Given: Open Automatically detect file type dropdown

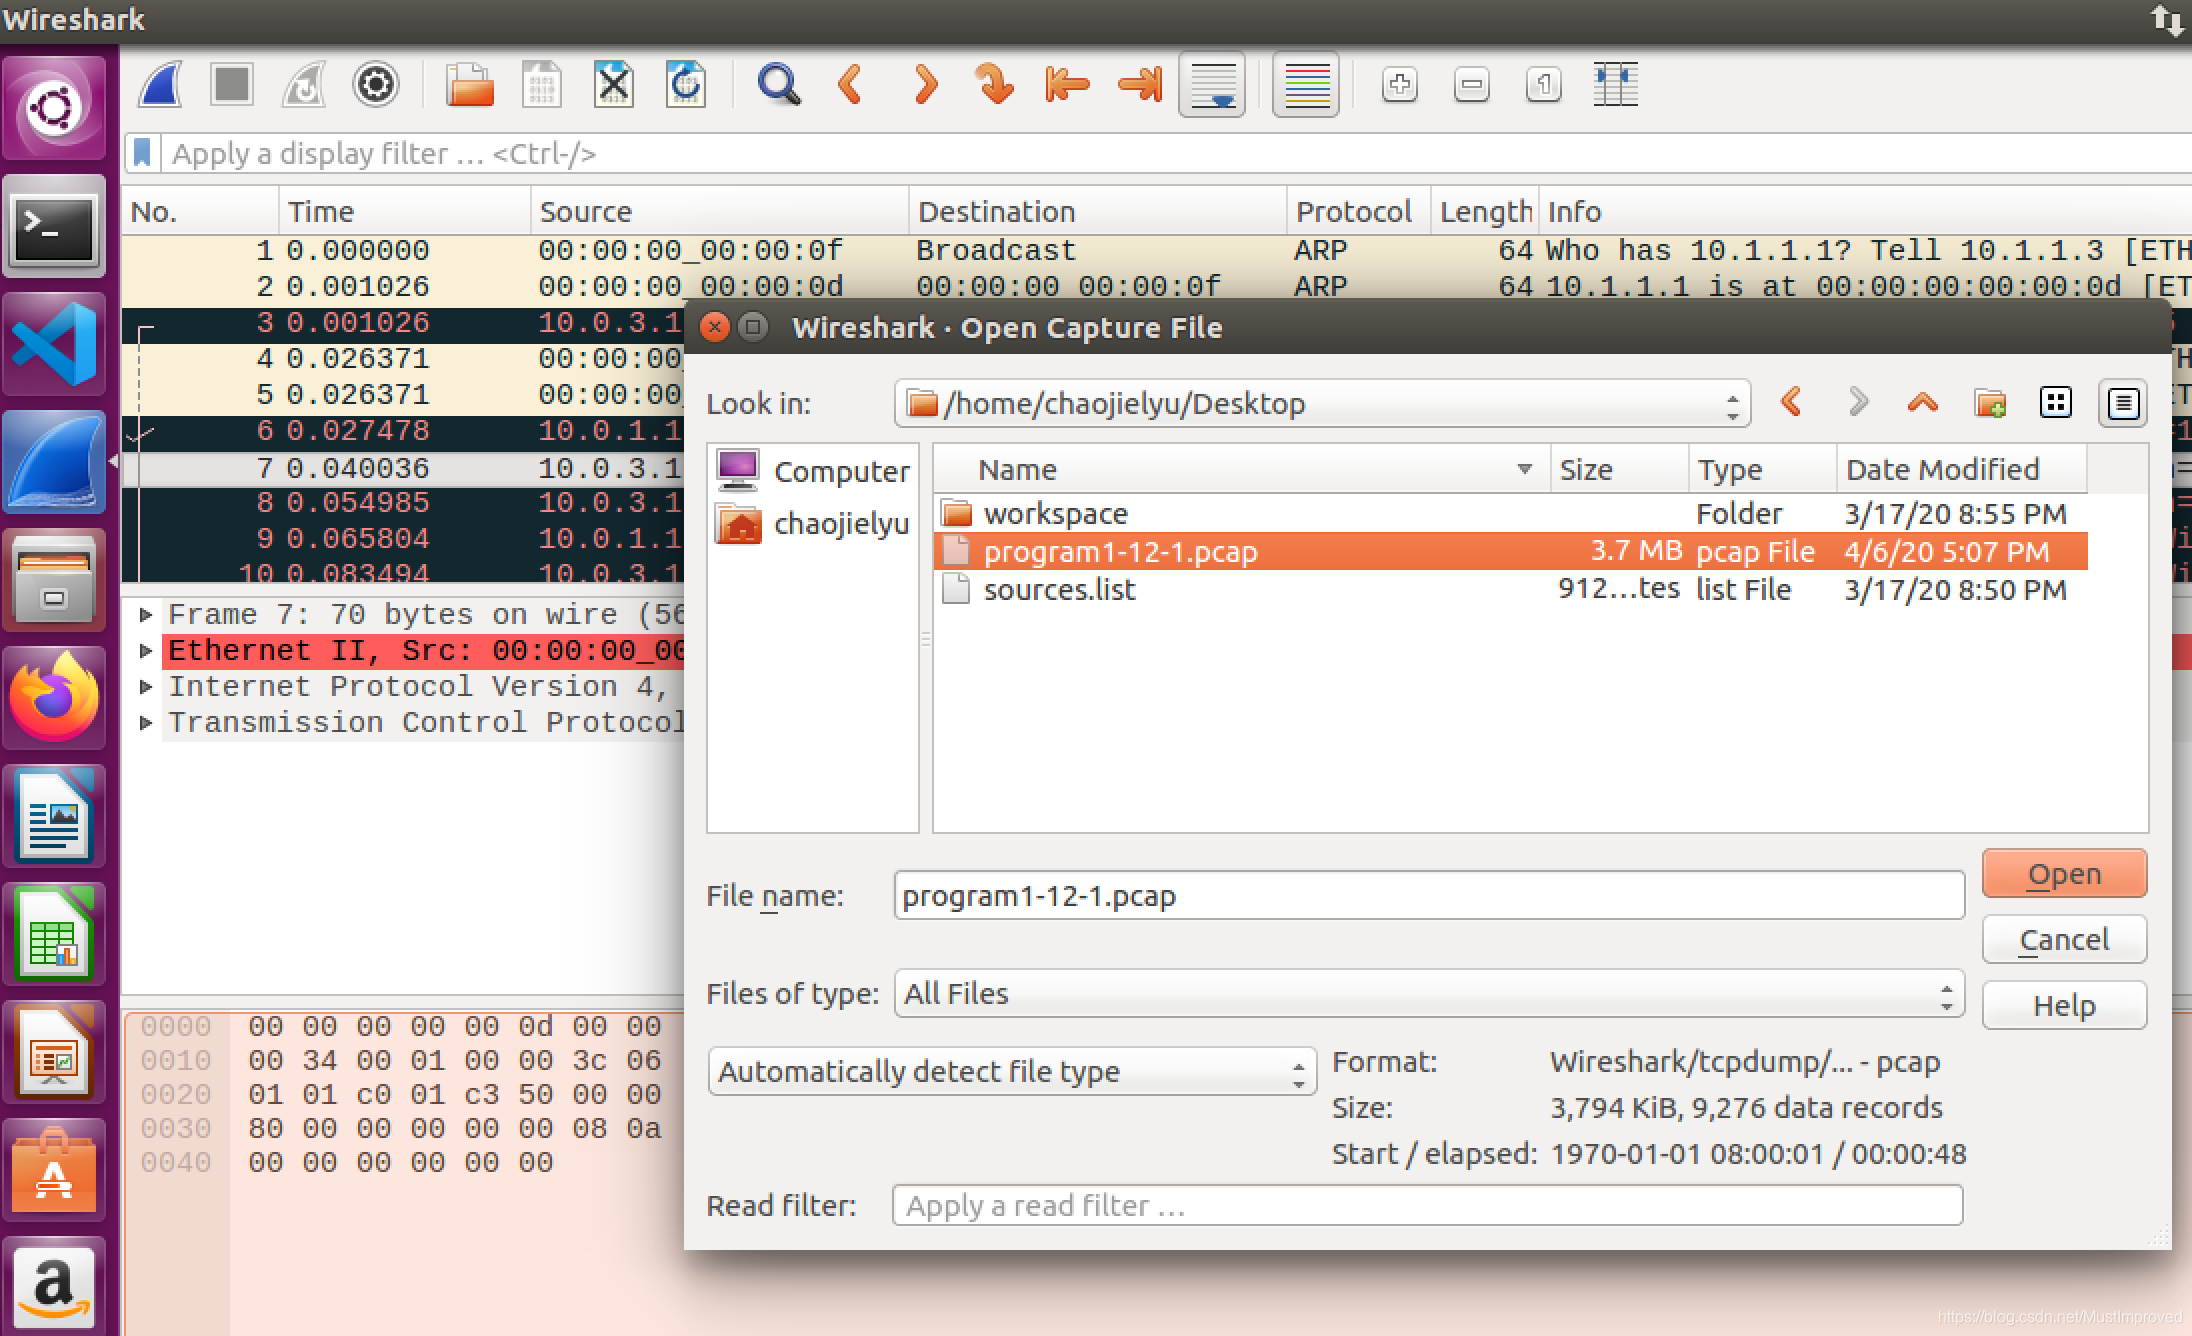Looking at the screenshot, I should pos(1012,1071).
